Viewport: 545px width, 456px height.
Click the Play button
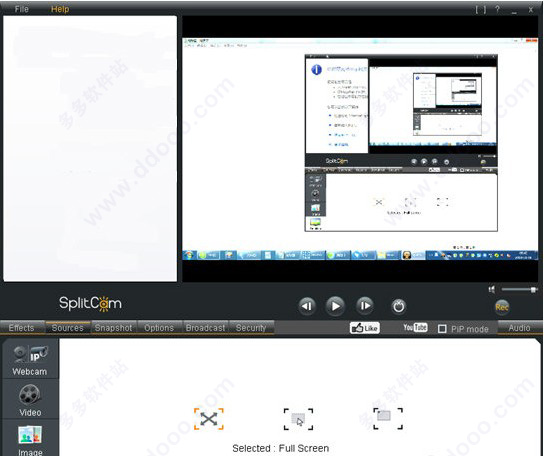335,306
